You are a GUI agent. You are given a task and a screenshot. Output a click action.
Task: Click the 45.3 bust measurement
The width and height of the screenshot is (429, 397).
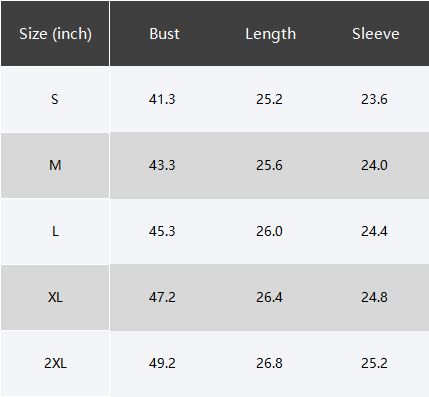[x=162, y=231]
